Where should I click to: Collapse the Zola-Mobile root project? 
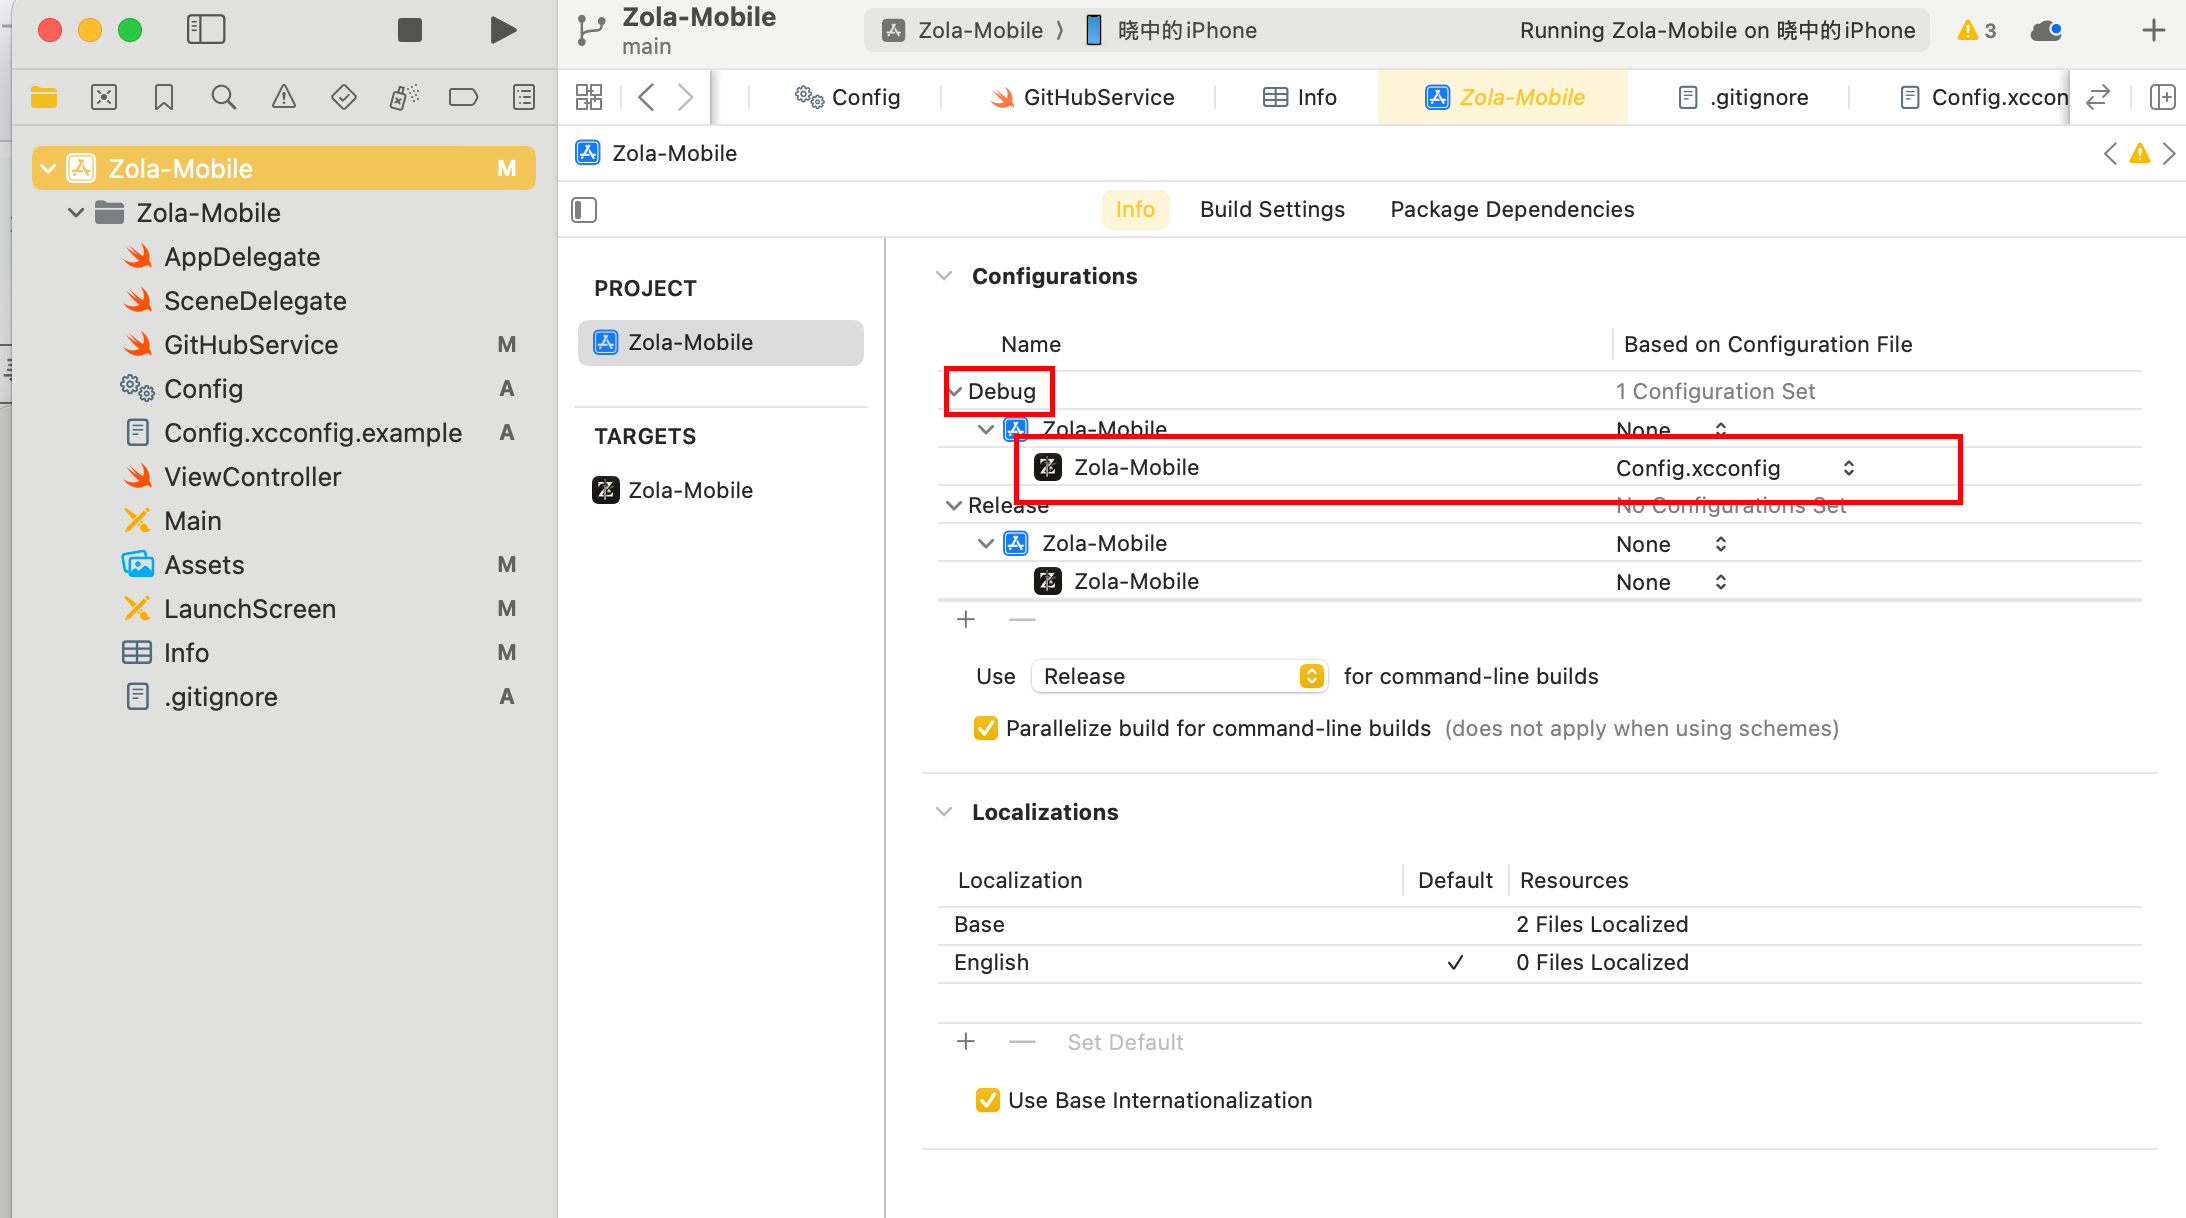(x=48, y=168)
